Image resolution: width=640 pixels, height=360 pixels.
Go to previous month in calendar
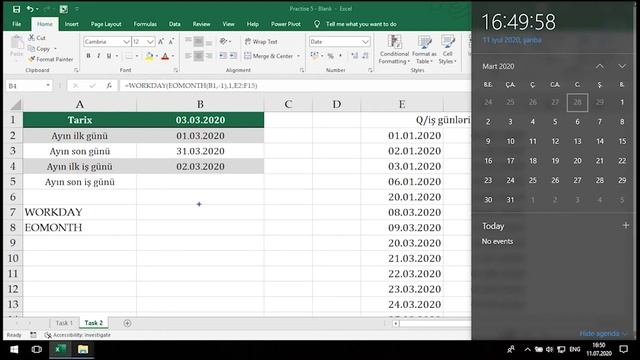point(600,66)
